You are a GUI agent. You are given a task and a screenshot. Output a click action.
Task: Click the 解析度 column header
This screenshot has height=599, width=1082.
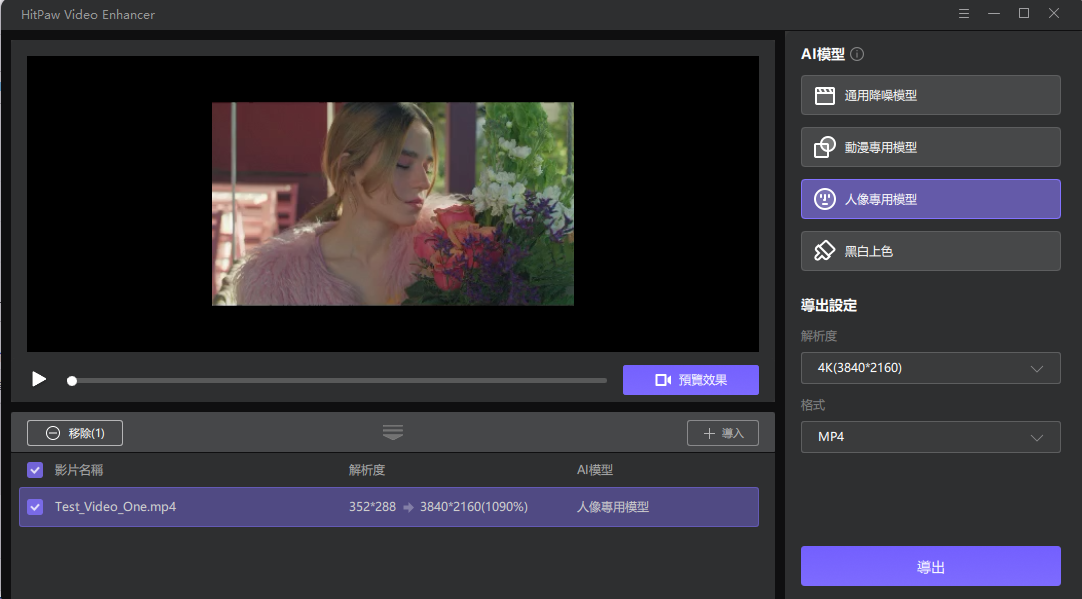tap(366, 470)
